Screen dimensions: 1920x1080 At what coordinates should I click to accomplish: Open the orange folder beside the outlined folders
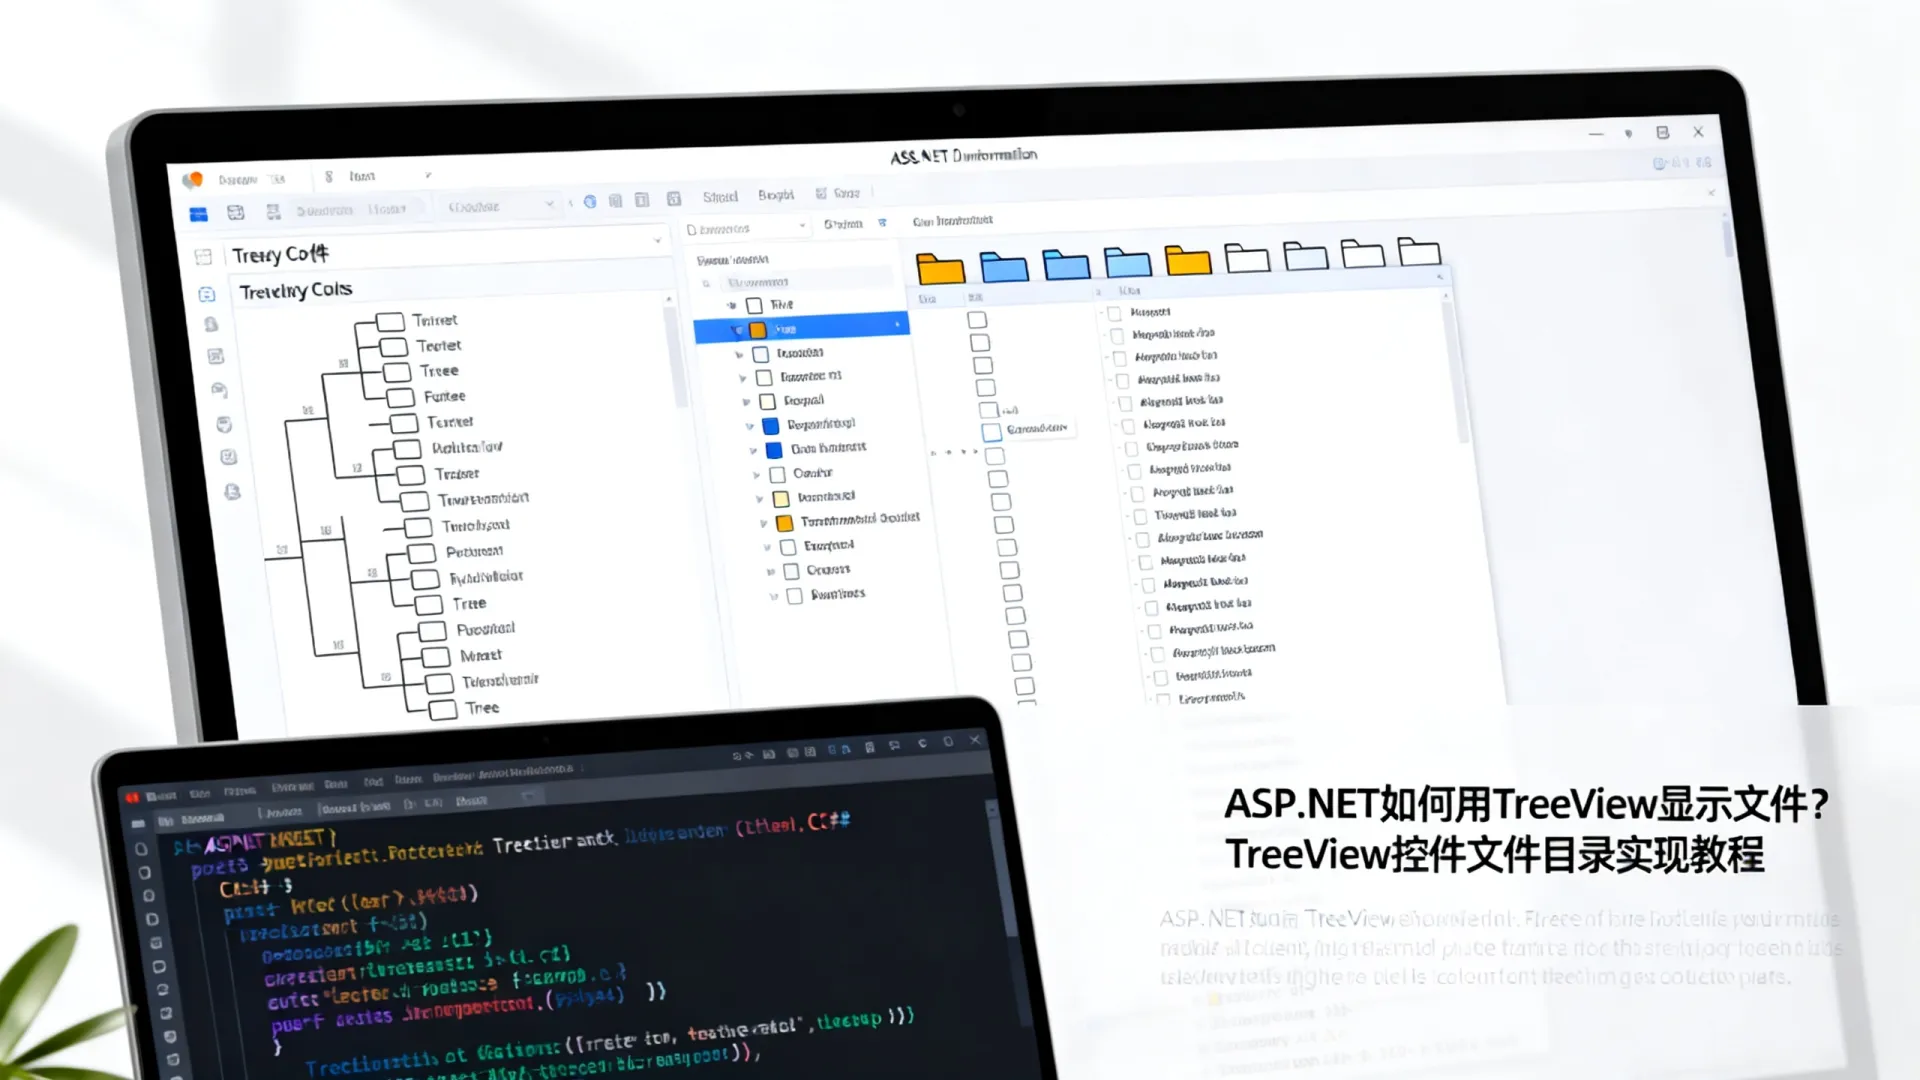(x=1188, y=259)
